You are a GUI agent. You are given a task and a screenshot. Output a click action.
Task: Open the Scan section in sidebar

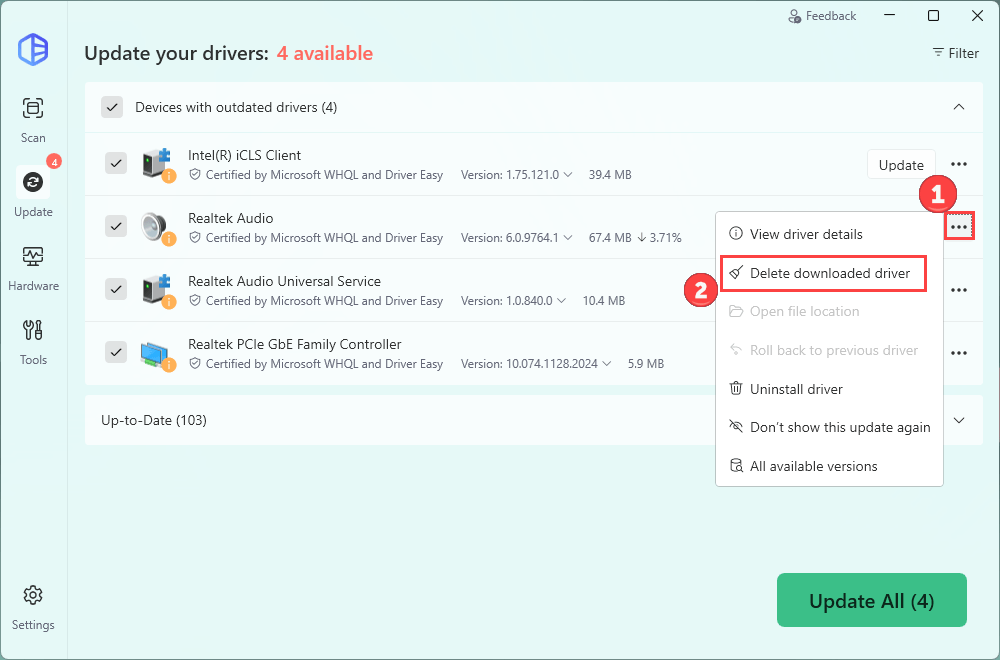point(33,118)
